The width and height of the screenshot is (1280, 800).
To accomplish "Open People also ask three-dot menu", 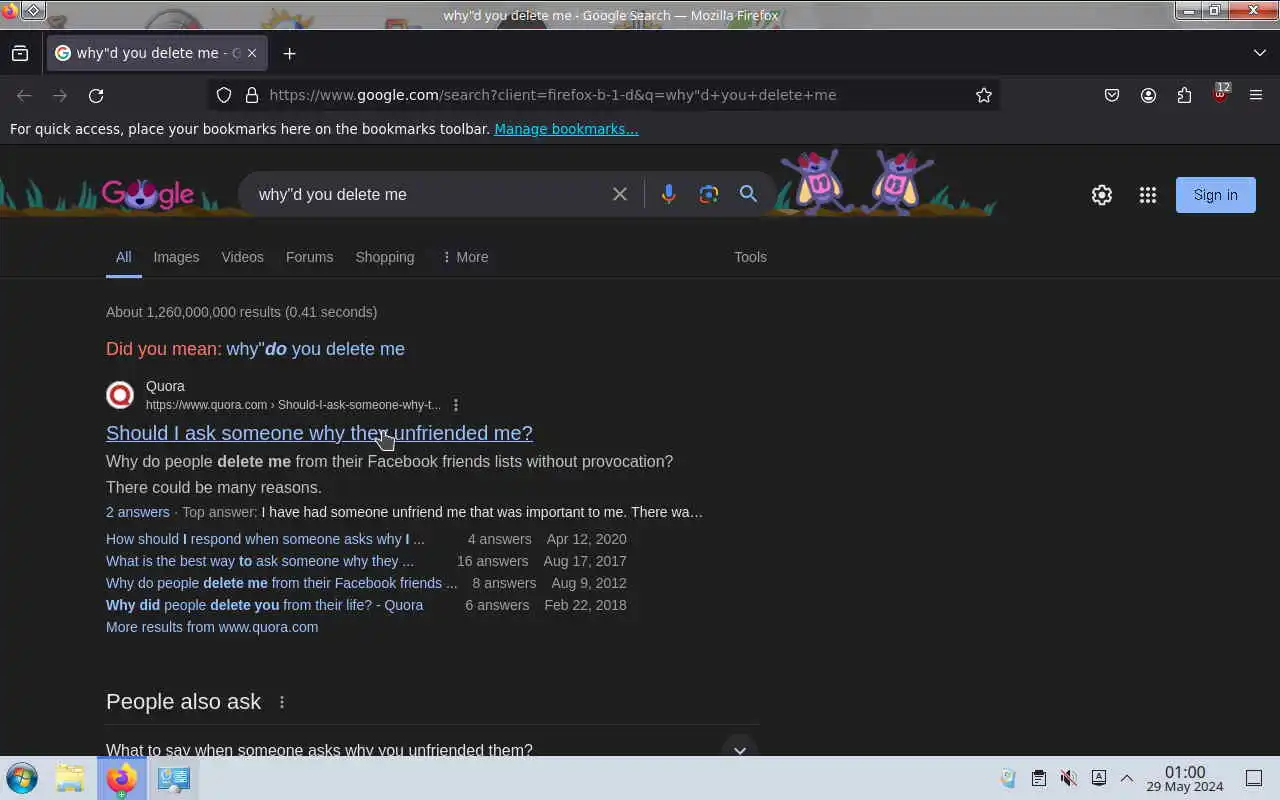I will [282, 702].
